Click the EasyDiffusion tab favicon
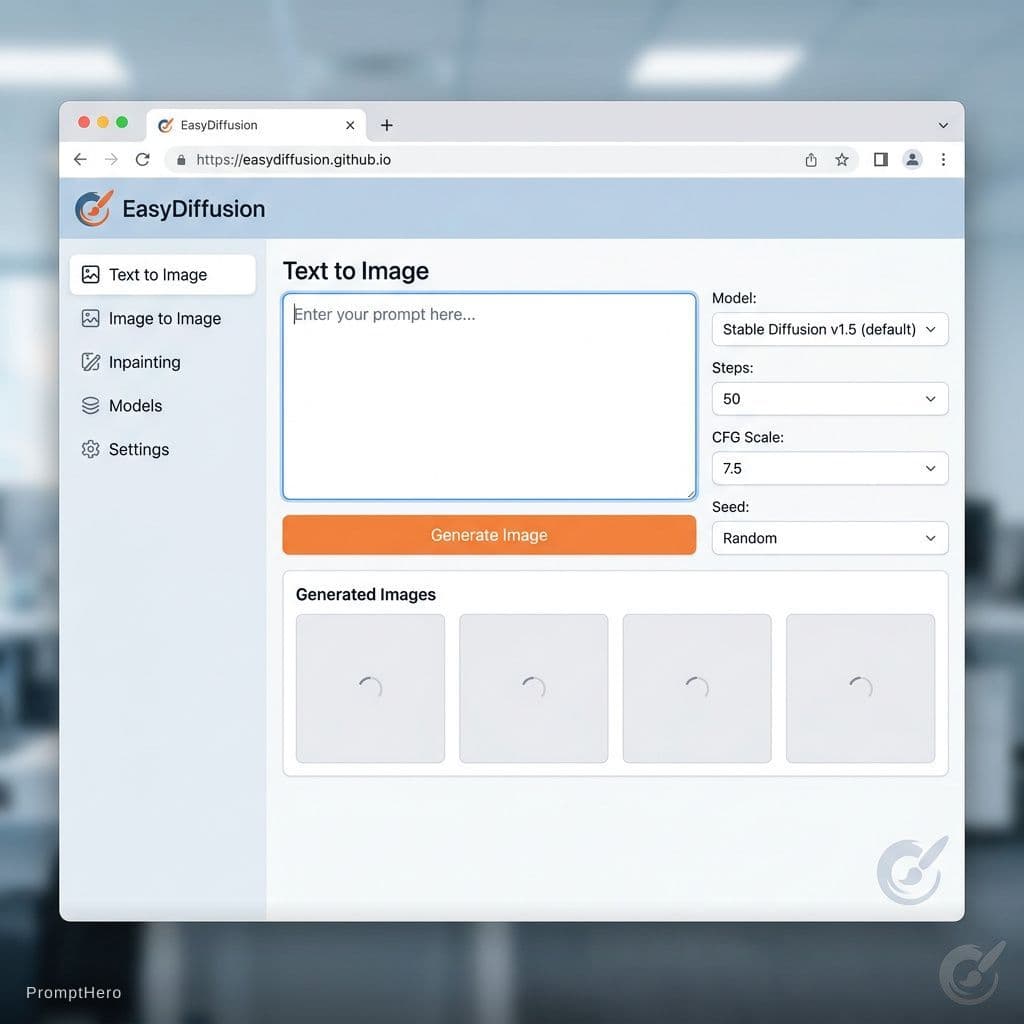This screenshot has height=1024, width=1024. click(x=166, y=125)
